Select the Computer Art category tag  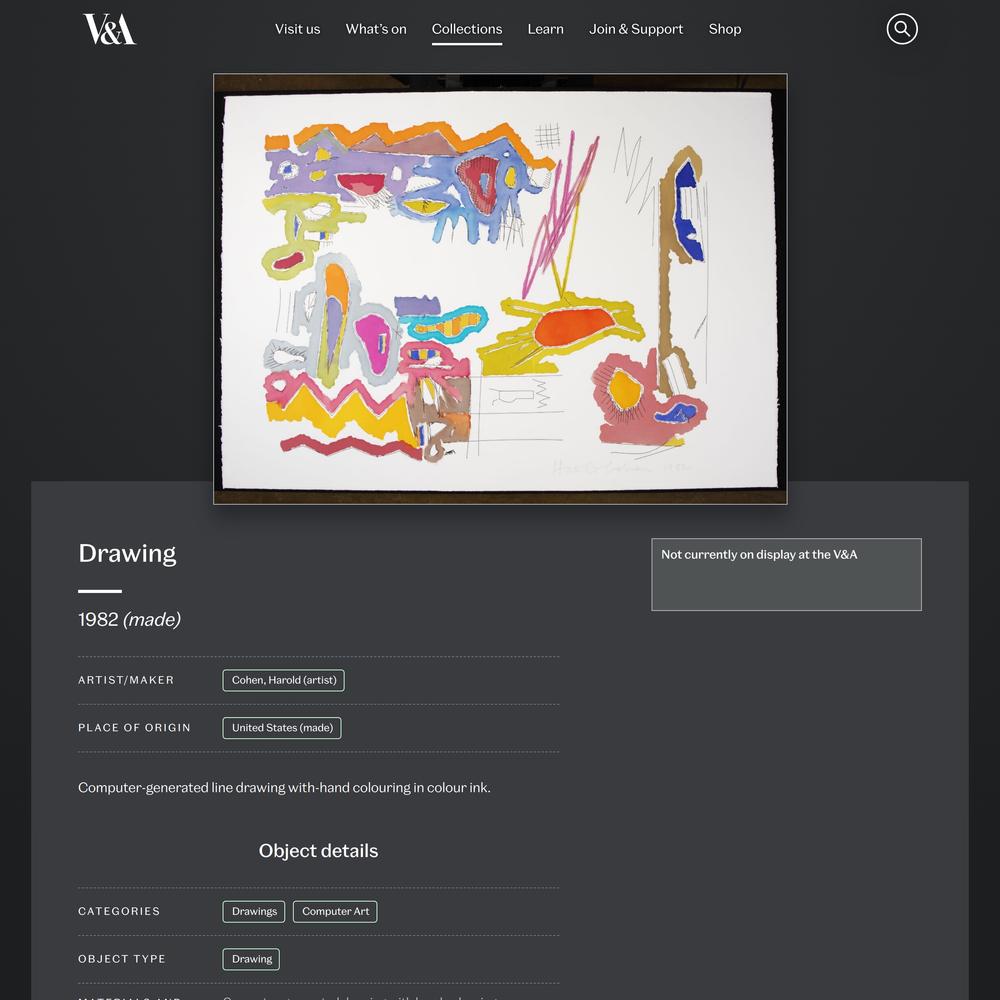(x=335, y=911)
